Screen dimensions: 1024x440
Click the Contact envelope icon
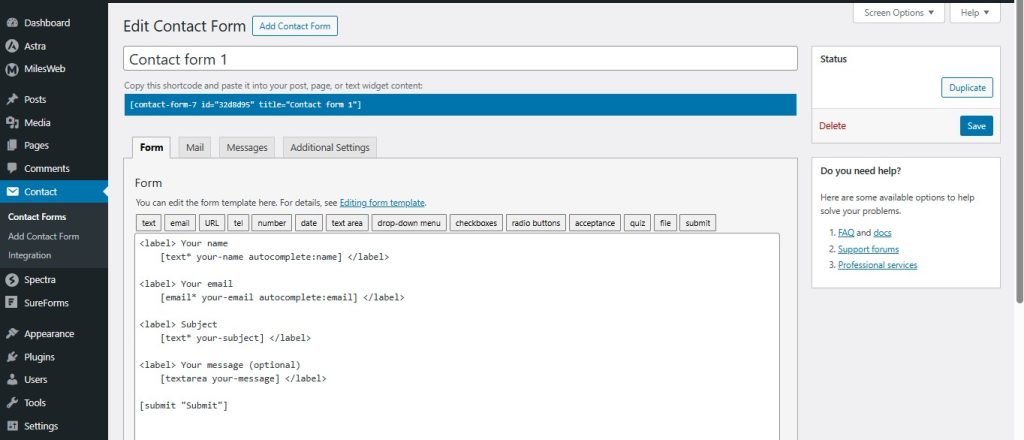pyautogui.click(x=12, y=192)
